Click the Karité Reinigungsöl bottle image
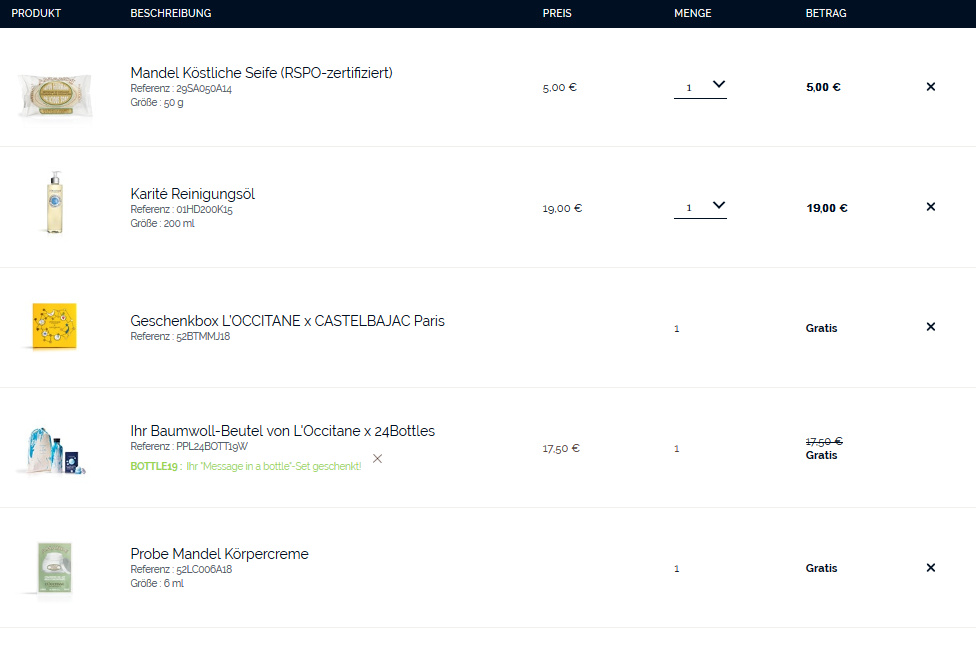This screenshot has height=654, width=976. (x=55, y=202)
